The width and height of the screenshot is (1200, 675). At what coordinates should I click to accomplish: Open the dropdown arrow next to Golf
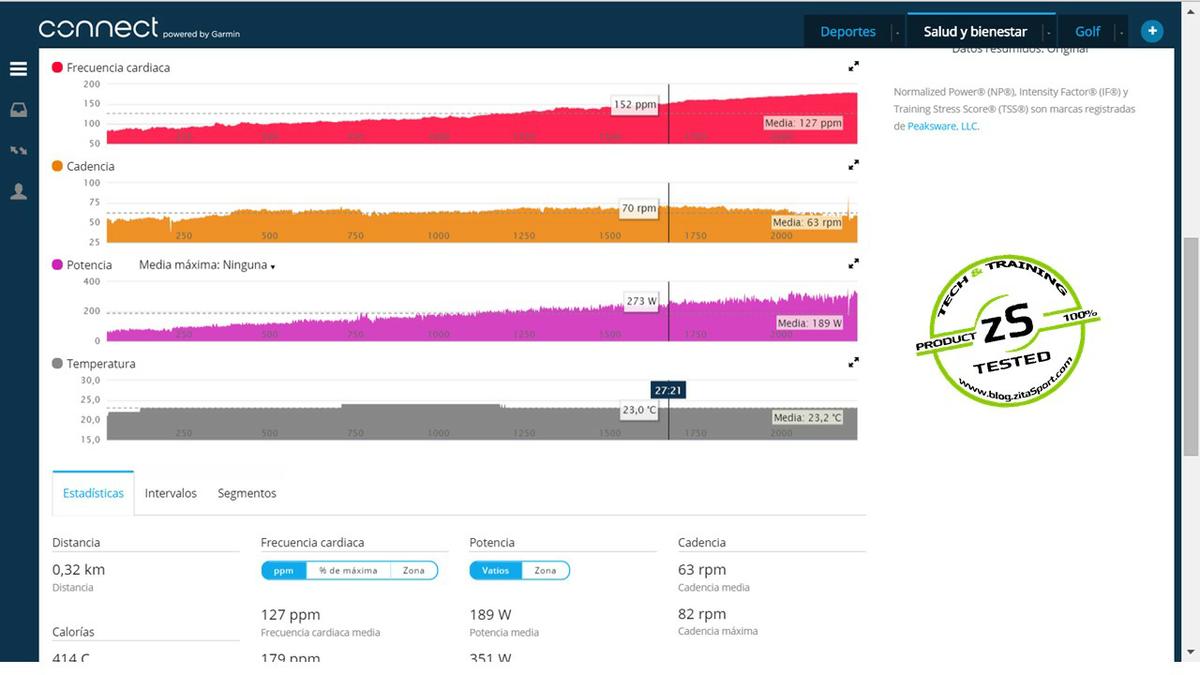[1121, 32]
